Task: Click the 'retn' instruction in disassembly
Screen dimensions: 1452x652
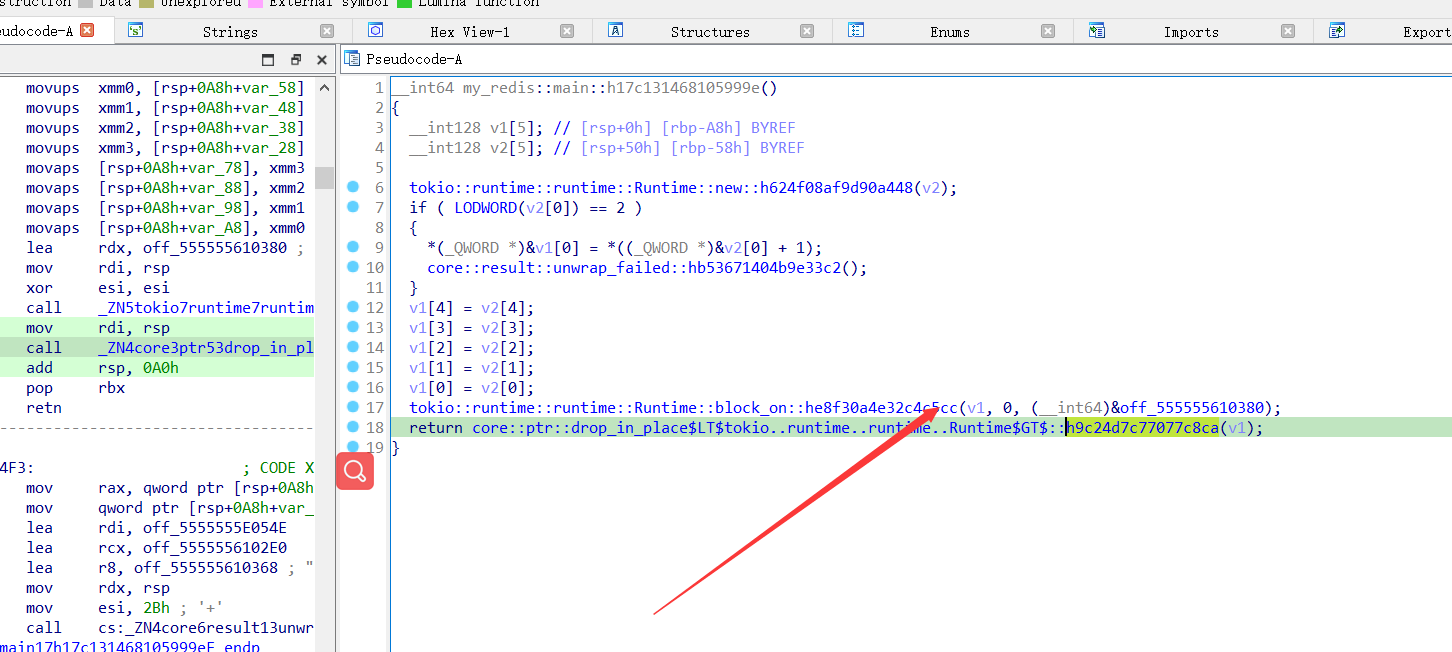Action: pos(44,407)
